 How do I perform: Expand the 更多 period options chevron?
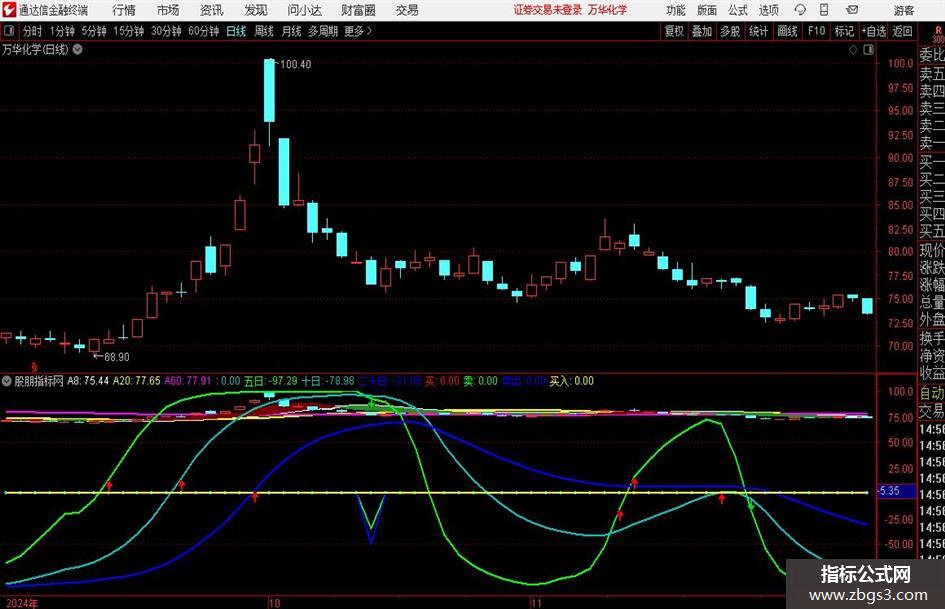click(x=369, y=31)
